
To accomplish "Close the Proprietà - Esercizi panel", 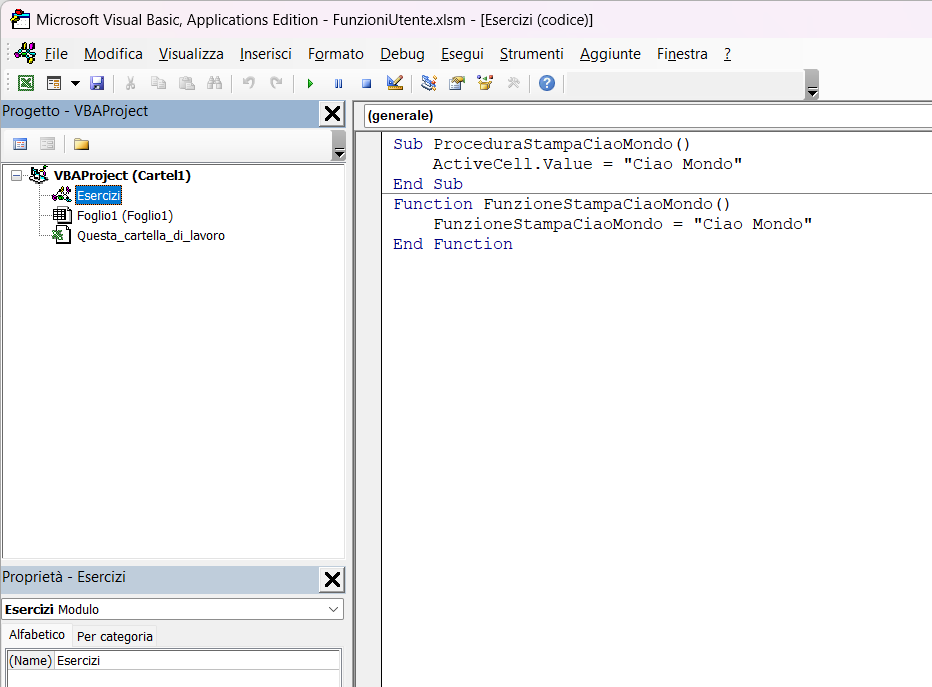I will [332, 579].
